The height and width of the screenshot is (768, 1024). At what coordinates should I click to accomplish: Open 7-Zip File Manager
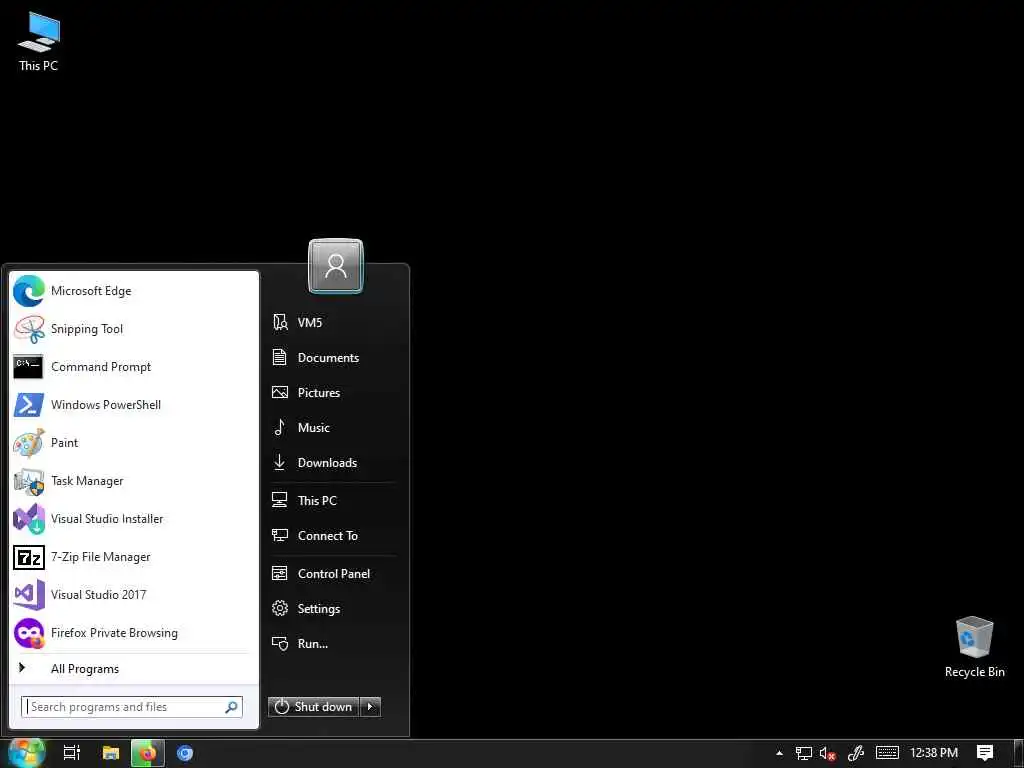click(135, 556)
